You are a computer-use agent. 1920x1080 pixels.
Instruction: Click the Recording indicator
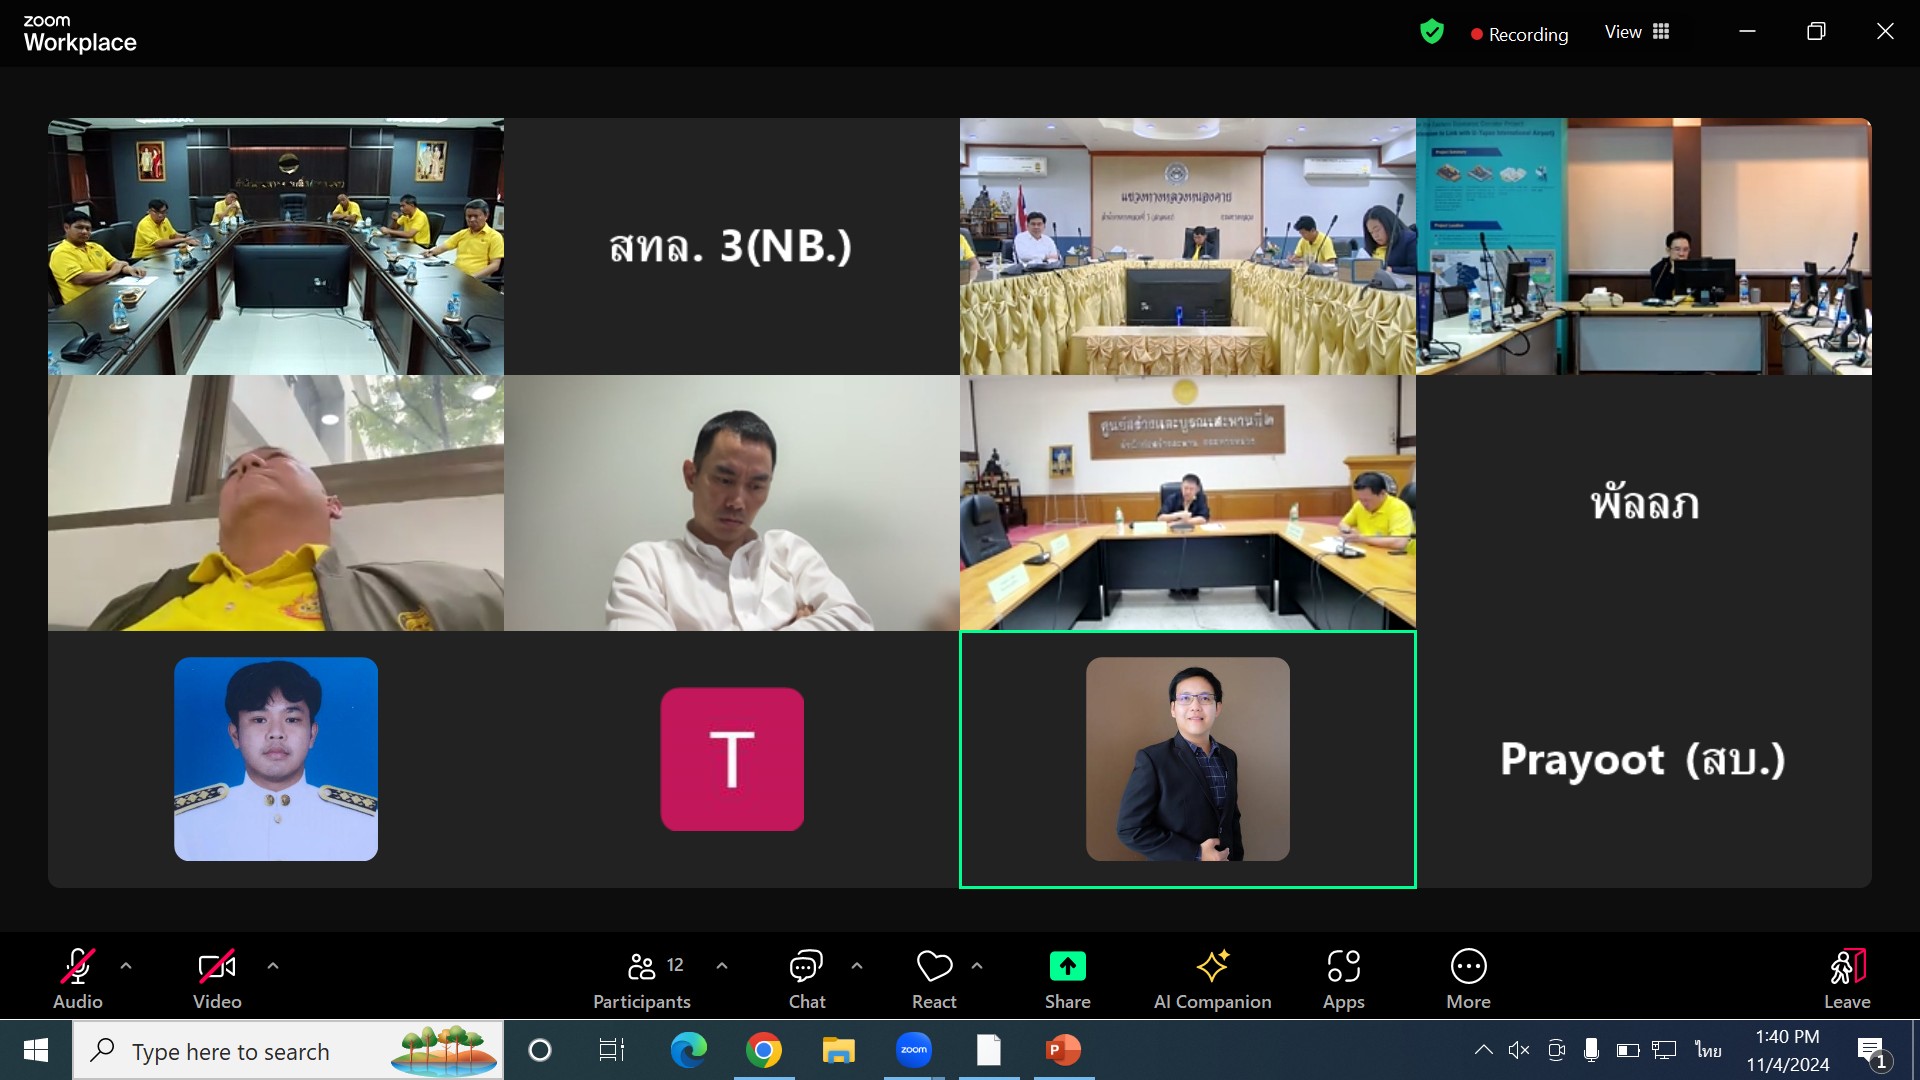tap(1519, 34)
